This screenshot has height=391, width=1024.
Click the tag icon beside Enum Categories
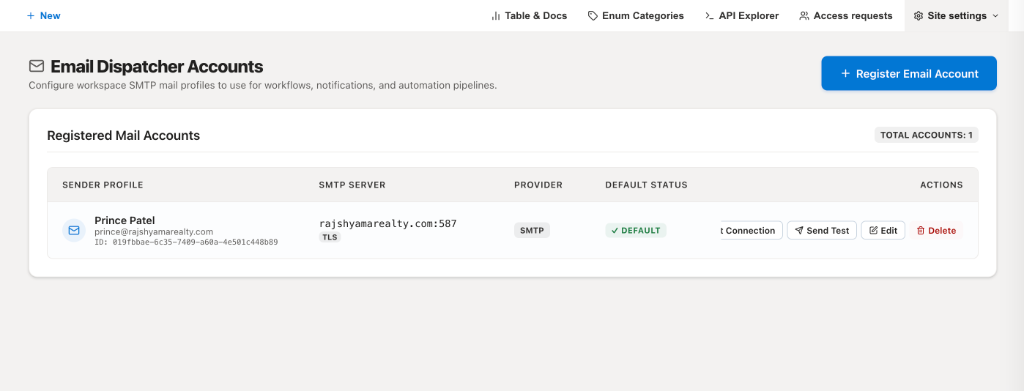[592, 16]
